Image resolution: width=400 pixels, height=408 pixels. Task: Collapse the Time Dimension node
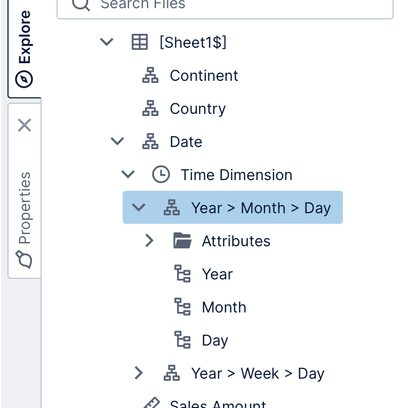click(128, 174)
